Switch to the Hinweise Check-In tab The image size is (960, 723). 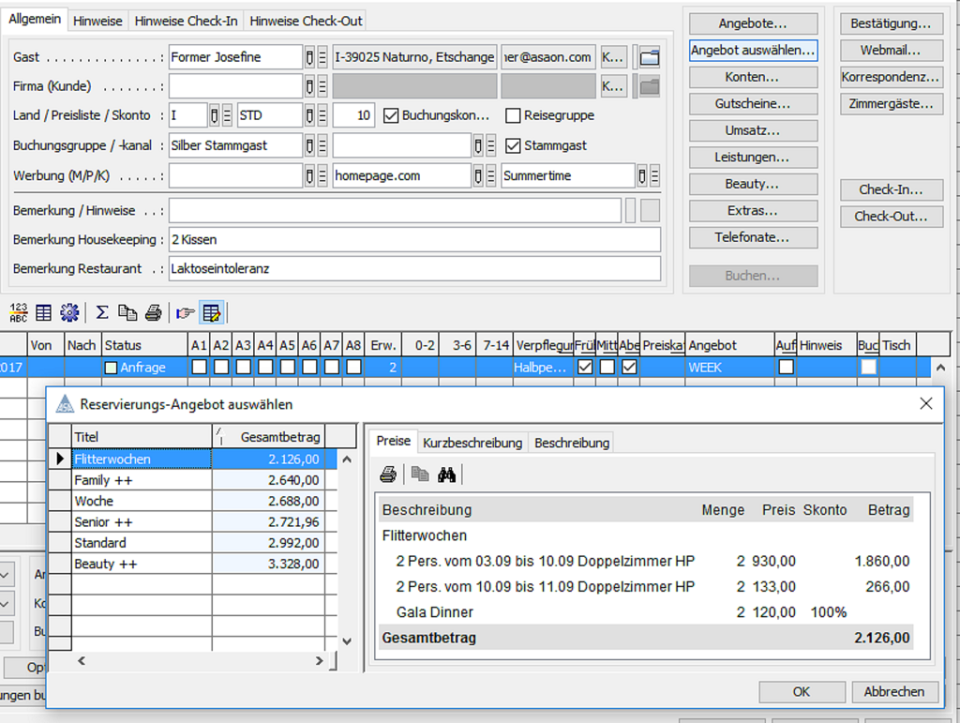tap(186, 20)
